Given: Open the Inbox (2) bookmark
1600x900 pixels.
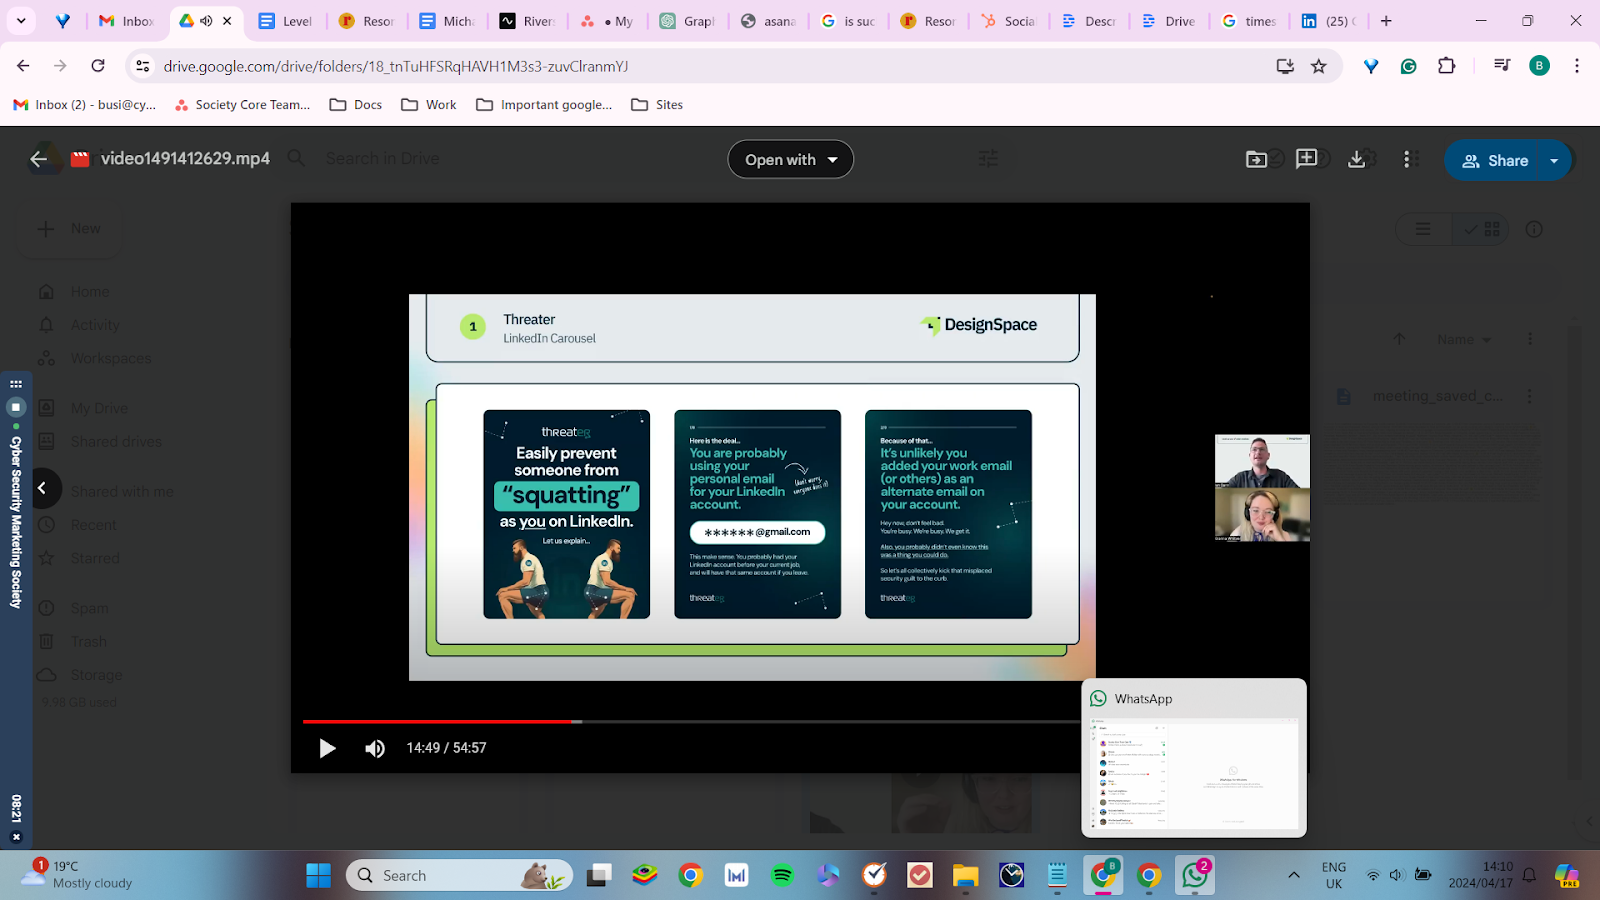Looking at the screenshot, I should point(85,104).
